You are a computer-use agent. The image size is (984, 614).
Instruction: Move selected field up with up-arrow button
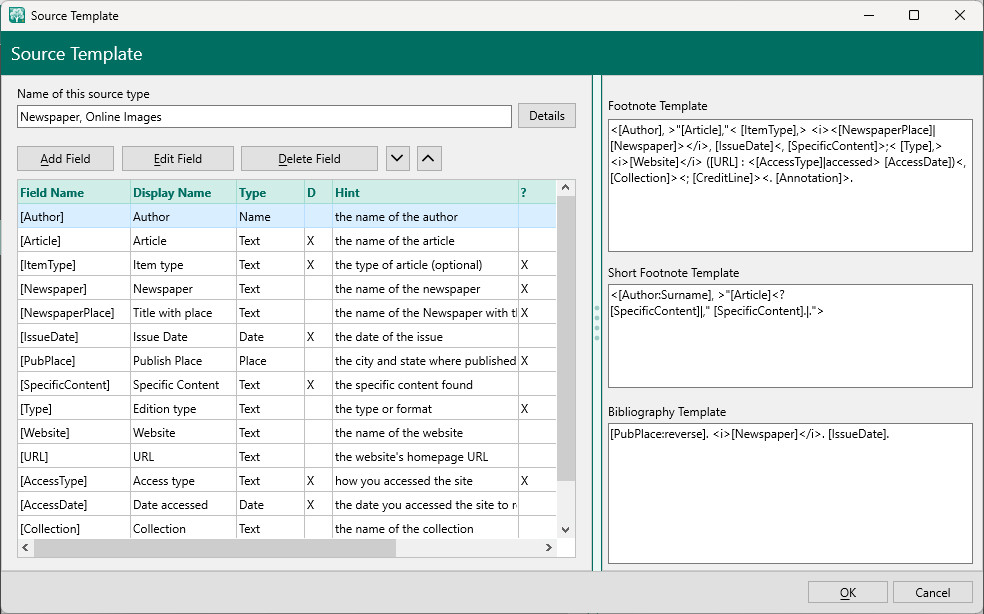[428, 158]
